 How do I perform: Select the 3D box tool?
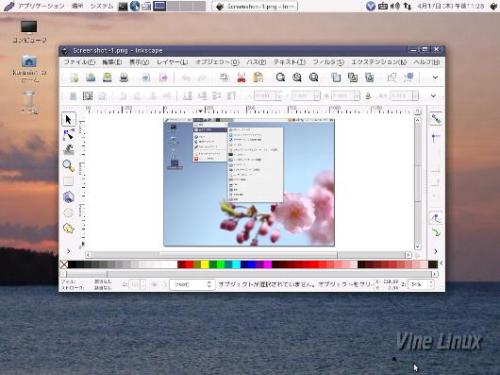68,197
